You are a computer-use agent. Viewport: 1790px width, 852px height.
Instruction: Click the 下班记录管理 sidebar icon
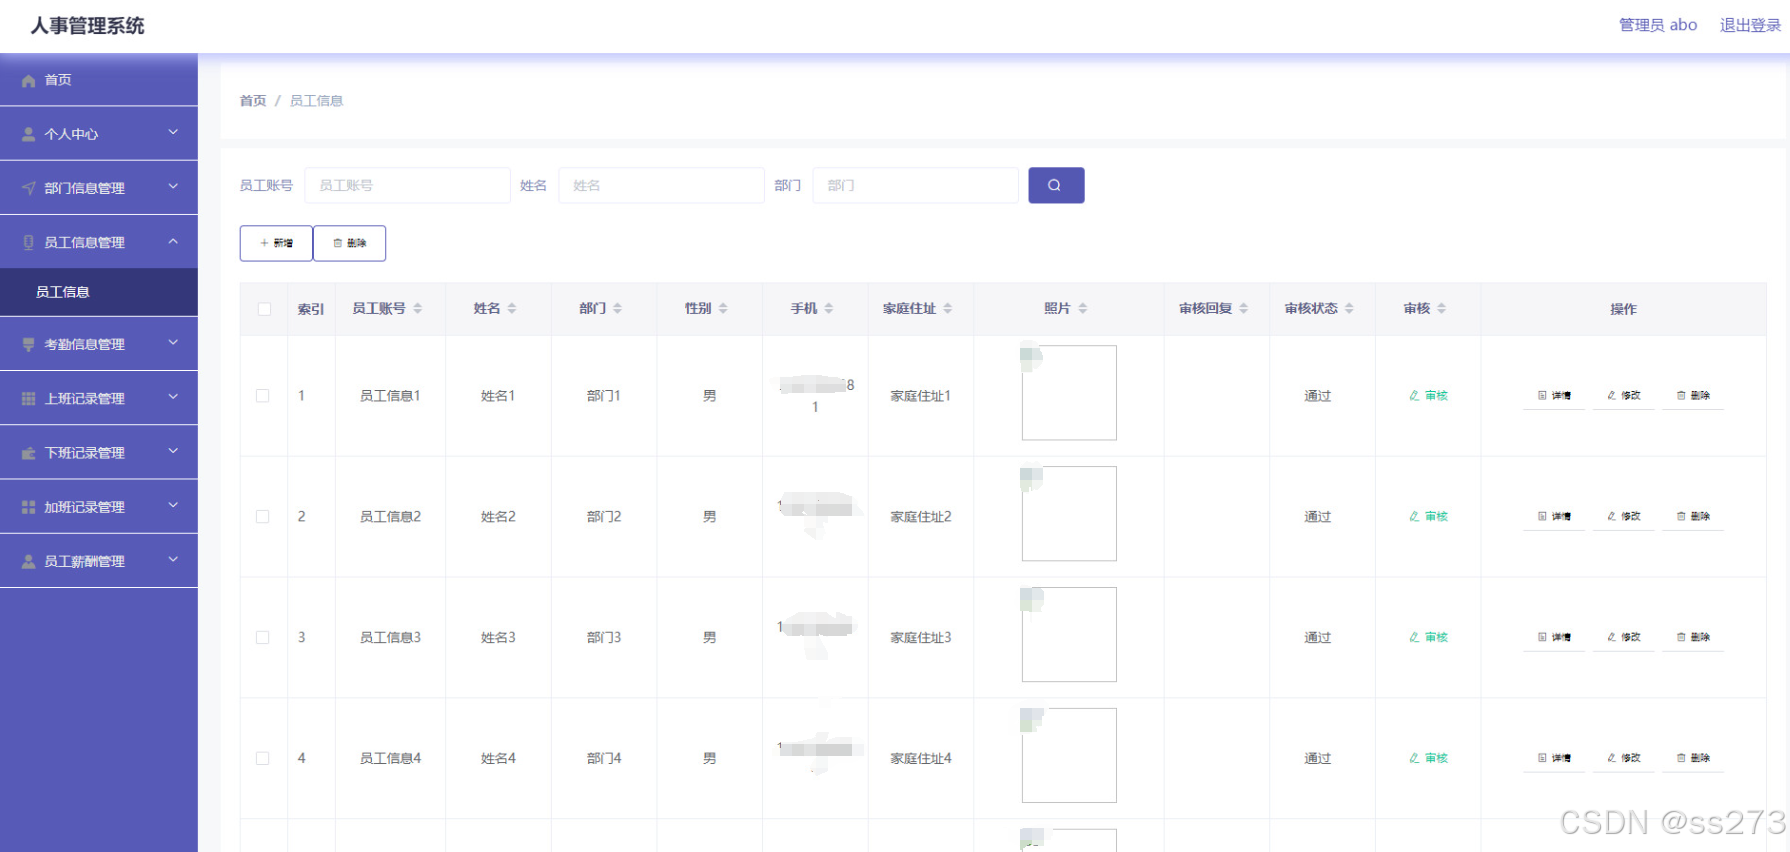pyautogui.click(x=28, y=453)
